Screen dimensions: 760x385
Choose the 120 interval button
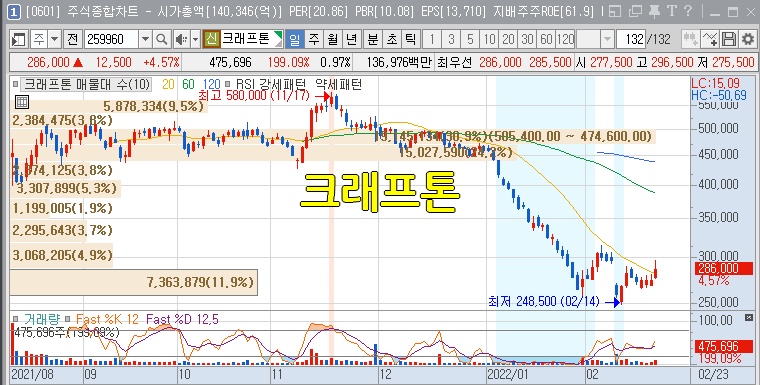tap(565, 39)
